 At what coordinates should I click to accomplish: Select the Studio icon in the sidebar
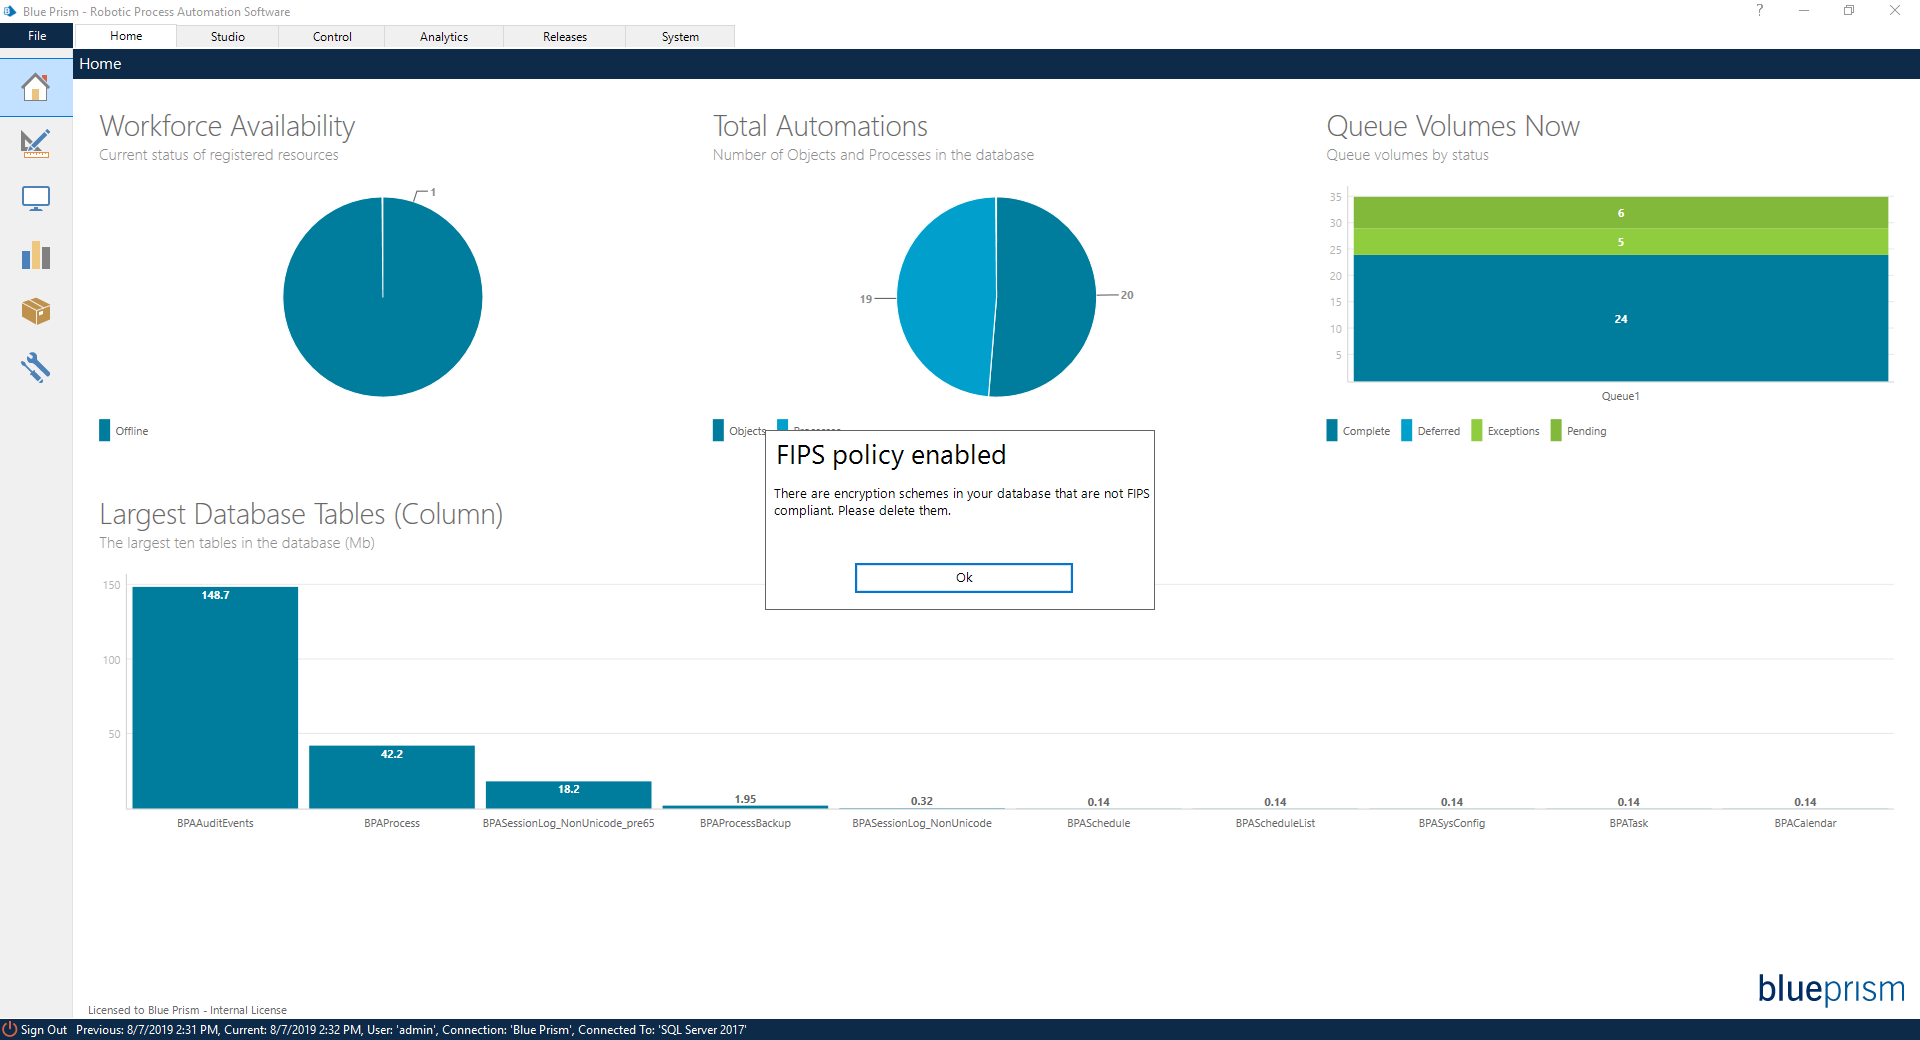36,143
